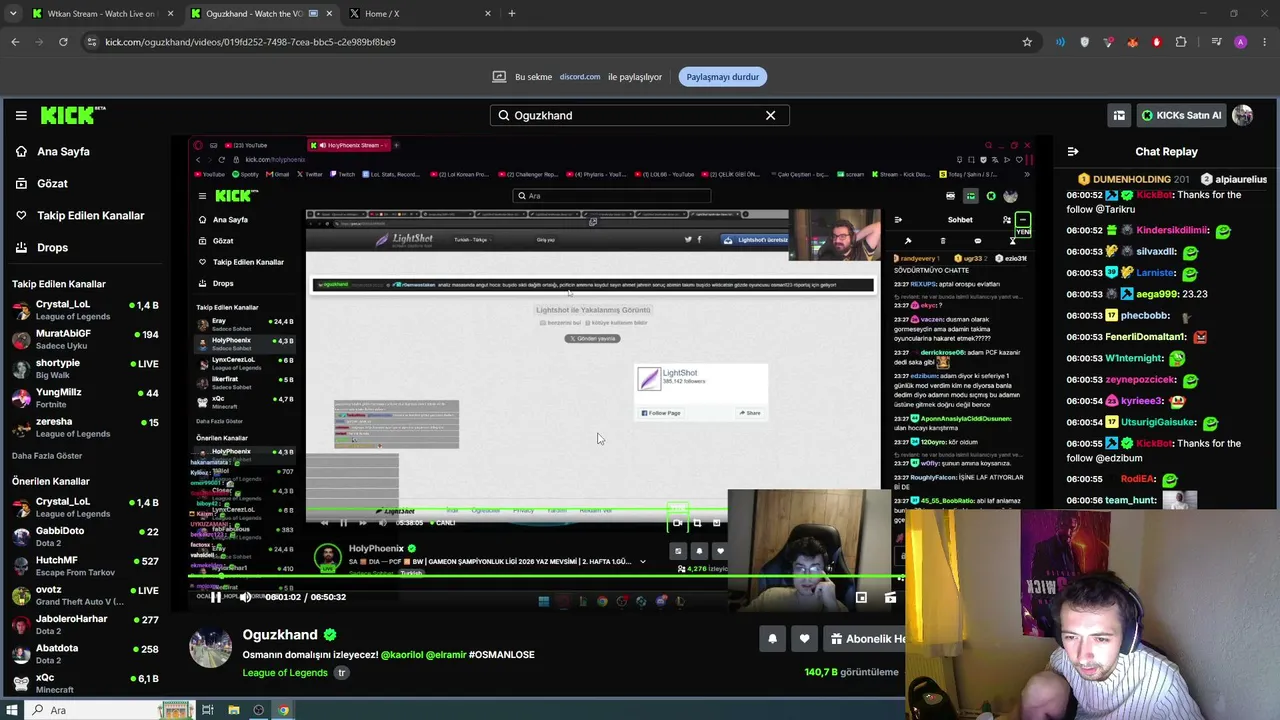Viewport: 1280px width, 720px height.
Task: Open the Kick drops chest icon
Action: click(1119, 115)
